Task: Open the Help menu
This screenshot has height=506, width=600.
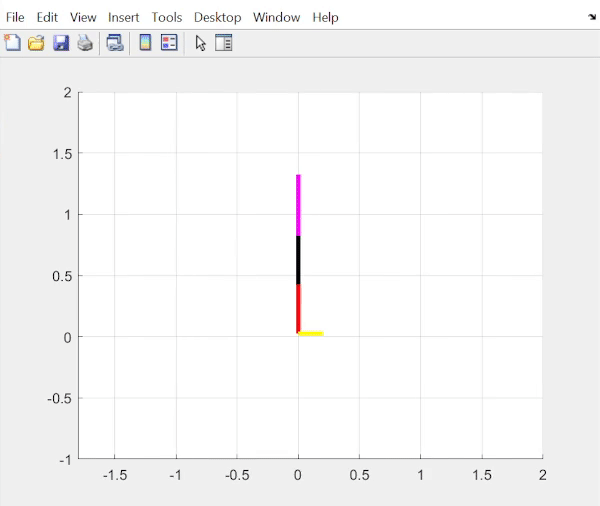Action: (x=326, y=17)
